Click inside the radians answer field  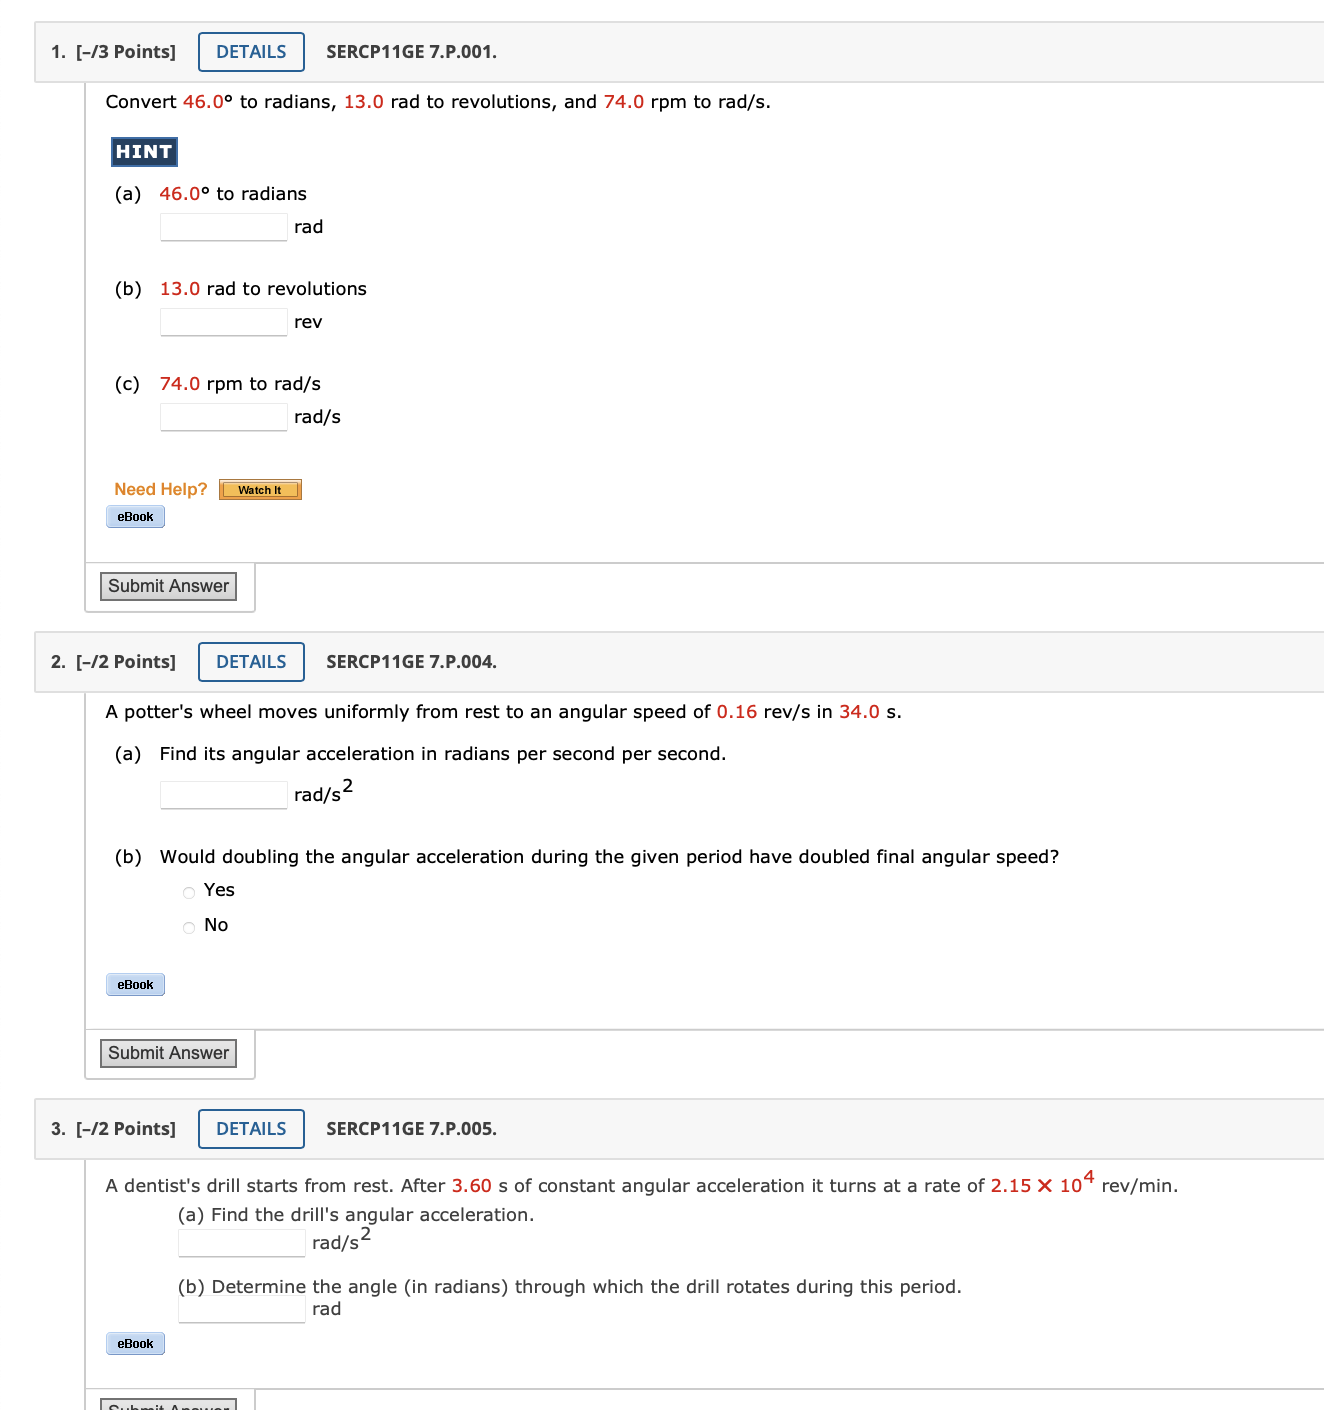click(x=222, y=227)
